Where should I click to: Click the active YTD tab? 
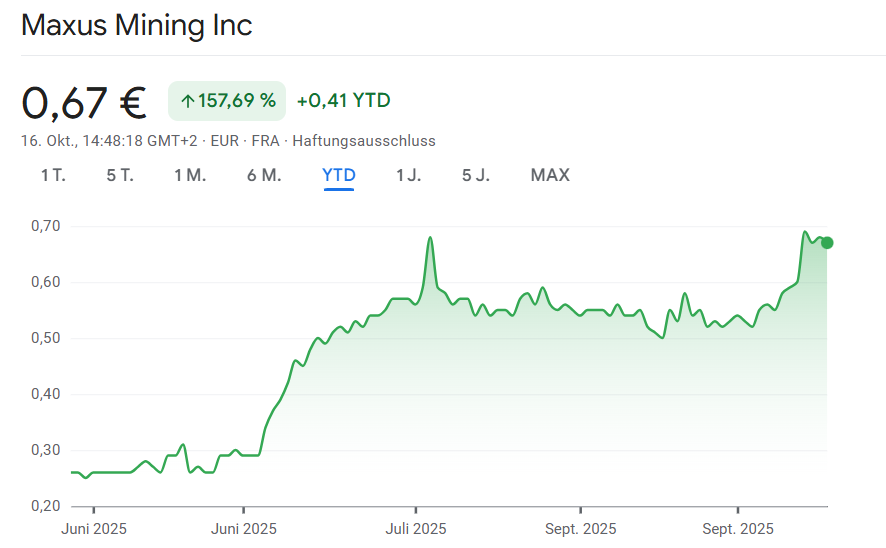[339, 175]
